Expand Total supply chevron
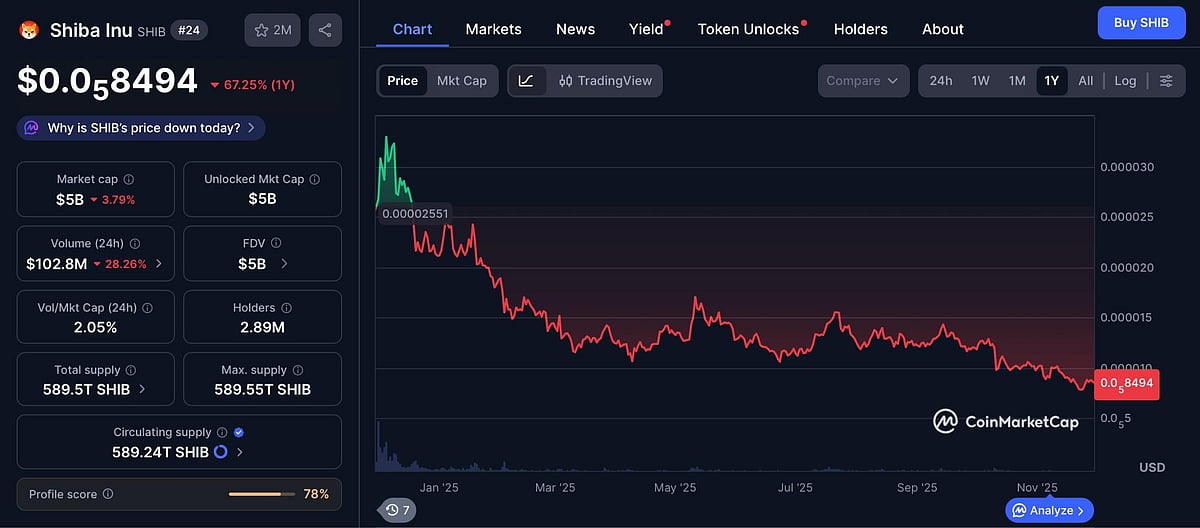 (142, 389)
